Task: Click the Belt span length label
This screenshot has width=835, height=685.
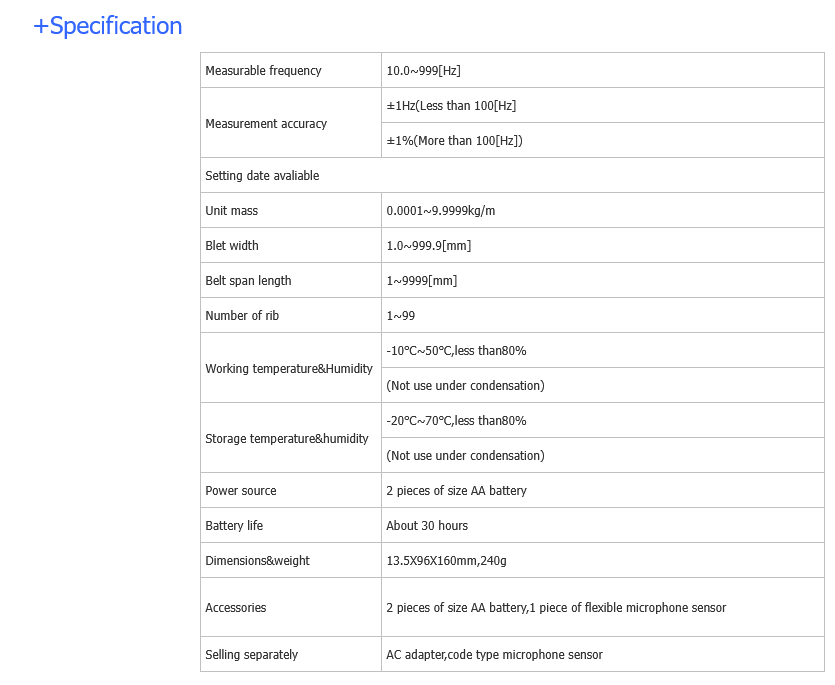Action: [x=248, y=281]
